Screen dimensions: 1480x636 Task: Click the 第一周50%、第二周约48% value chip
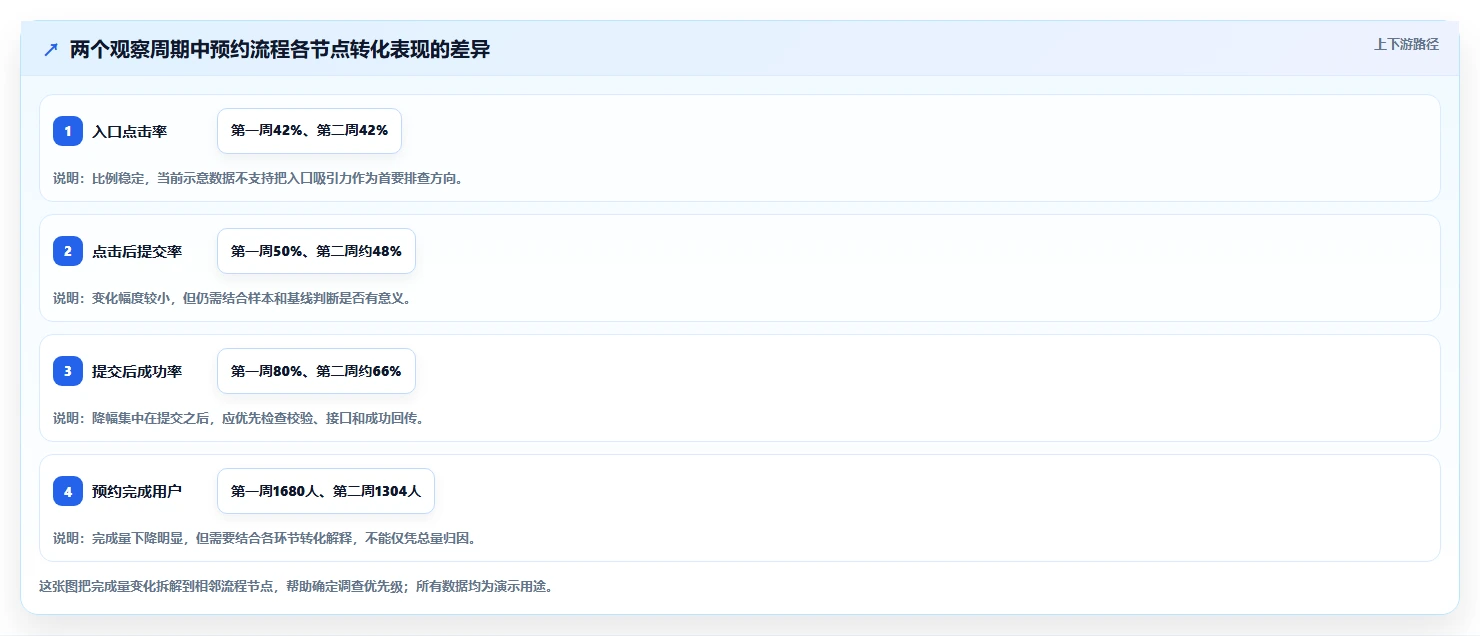pos(316,251)
